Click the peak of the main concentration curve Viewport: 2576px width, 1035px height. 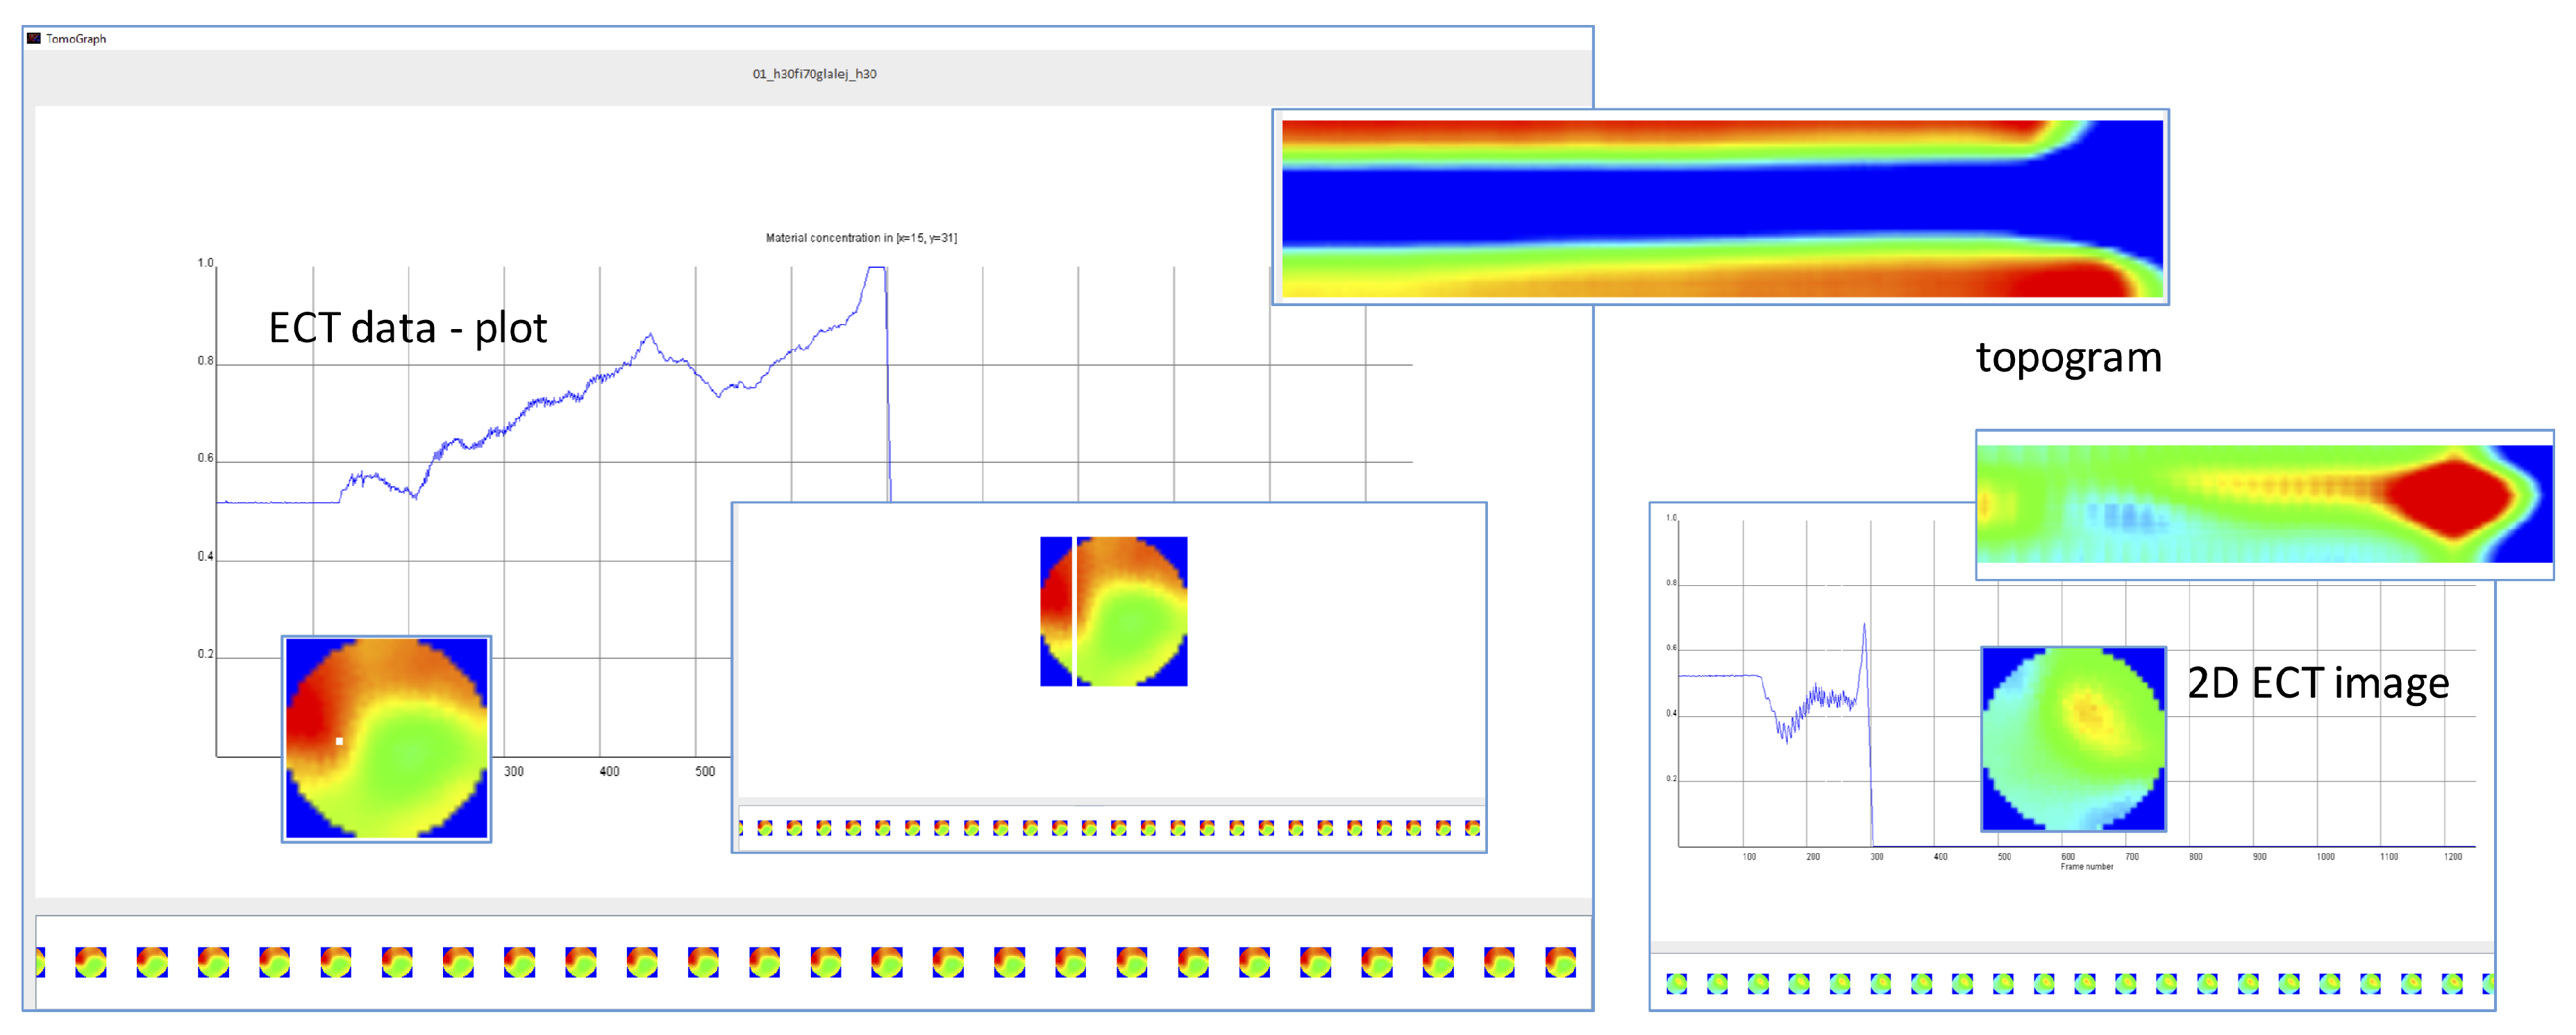click(x=877, y=268)
